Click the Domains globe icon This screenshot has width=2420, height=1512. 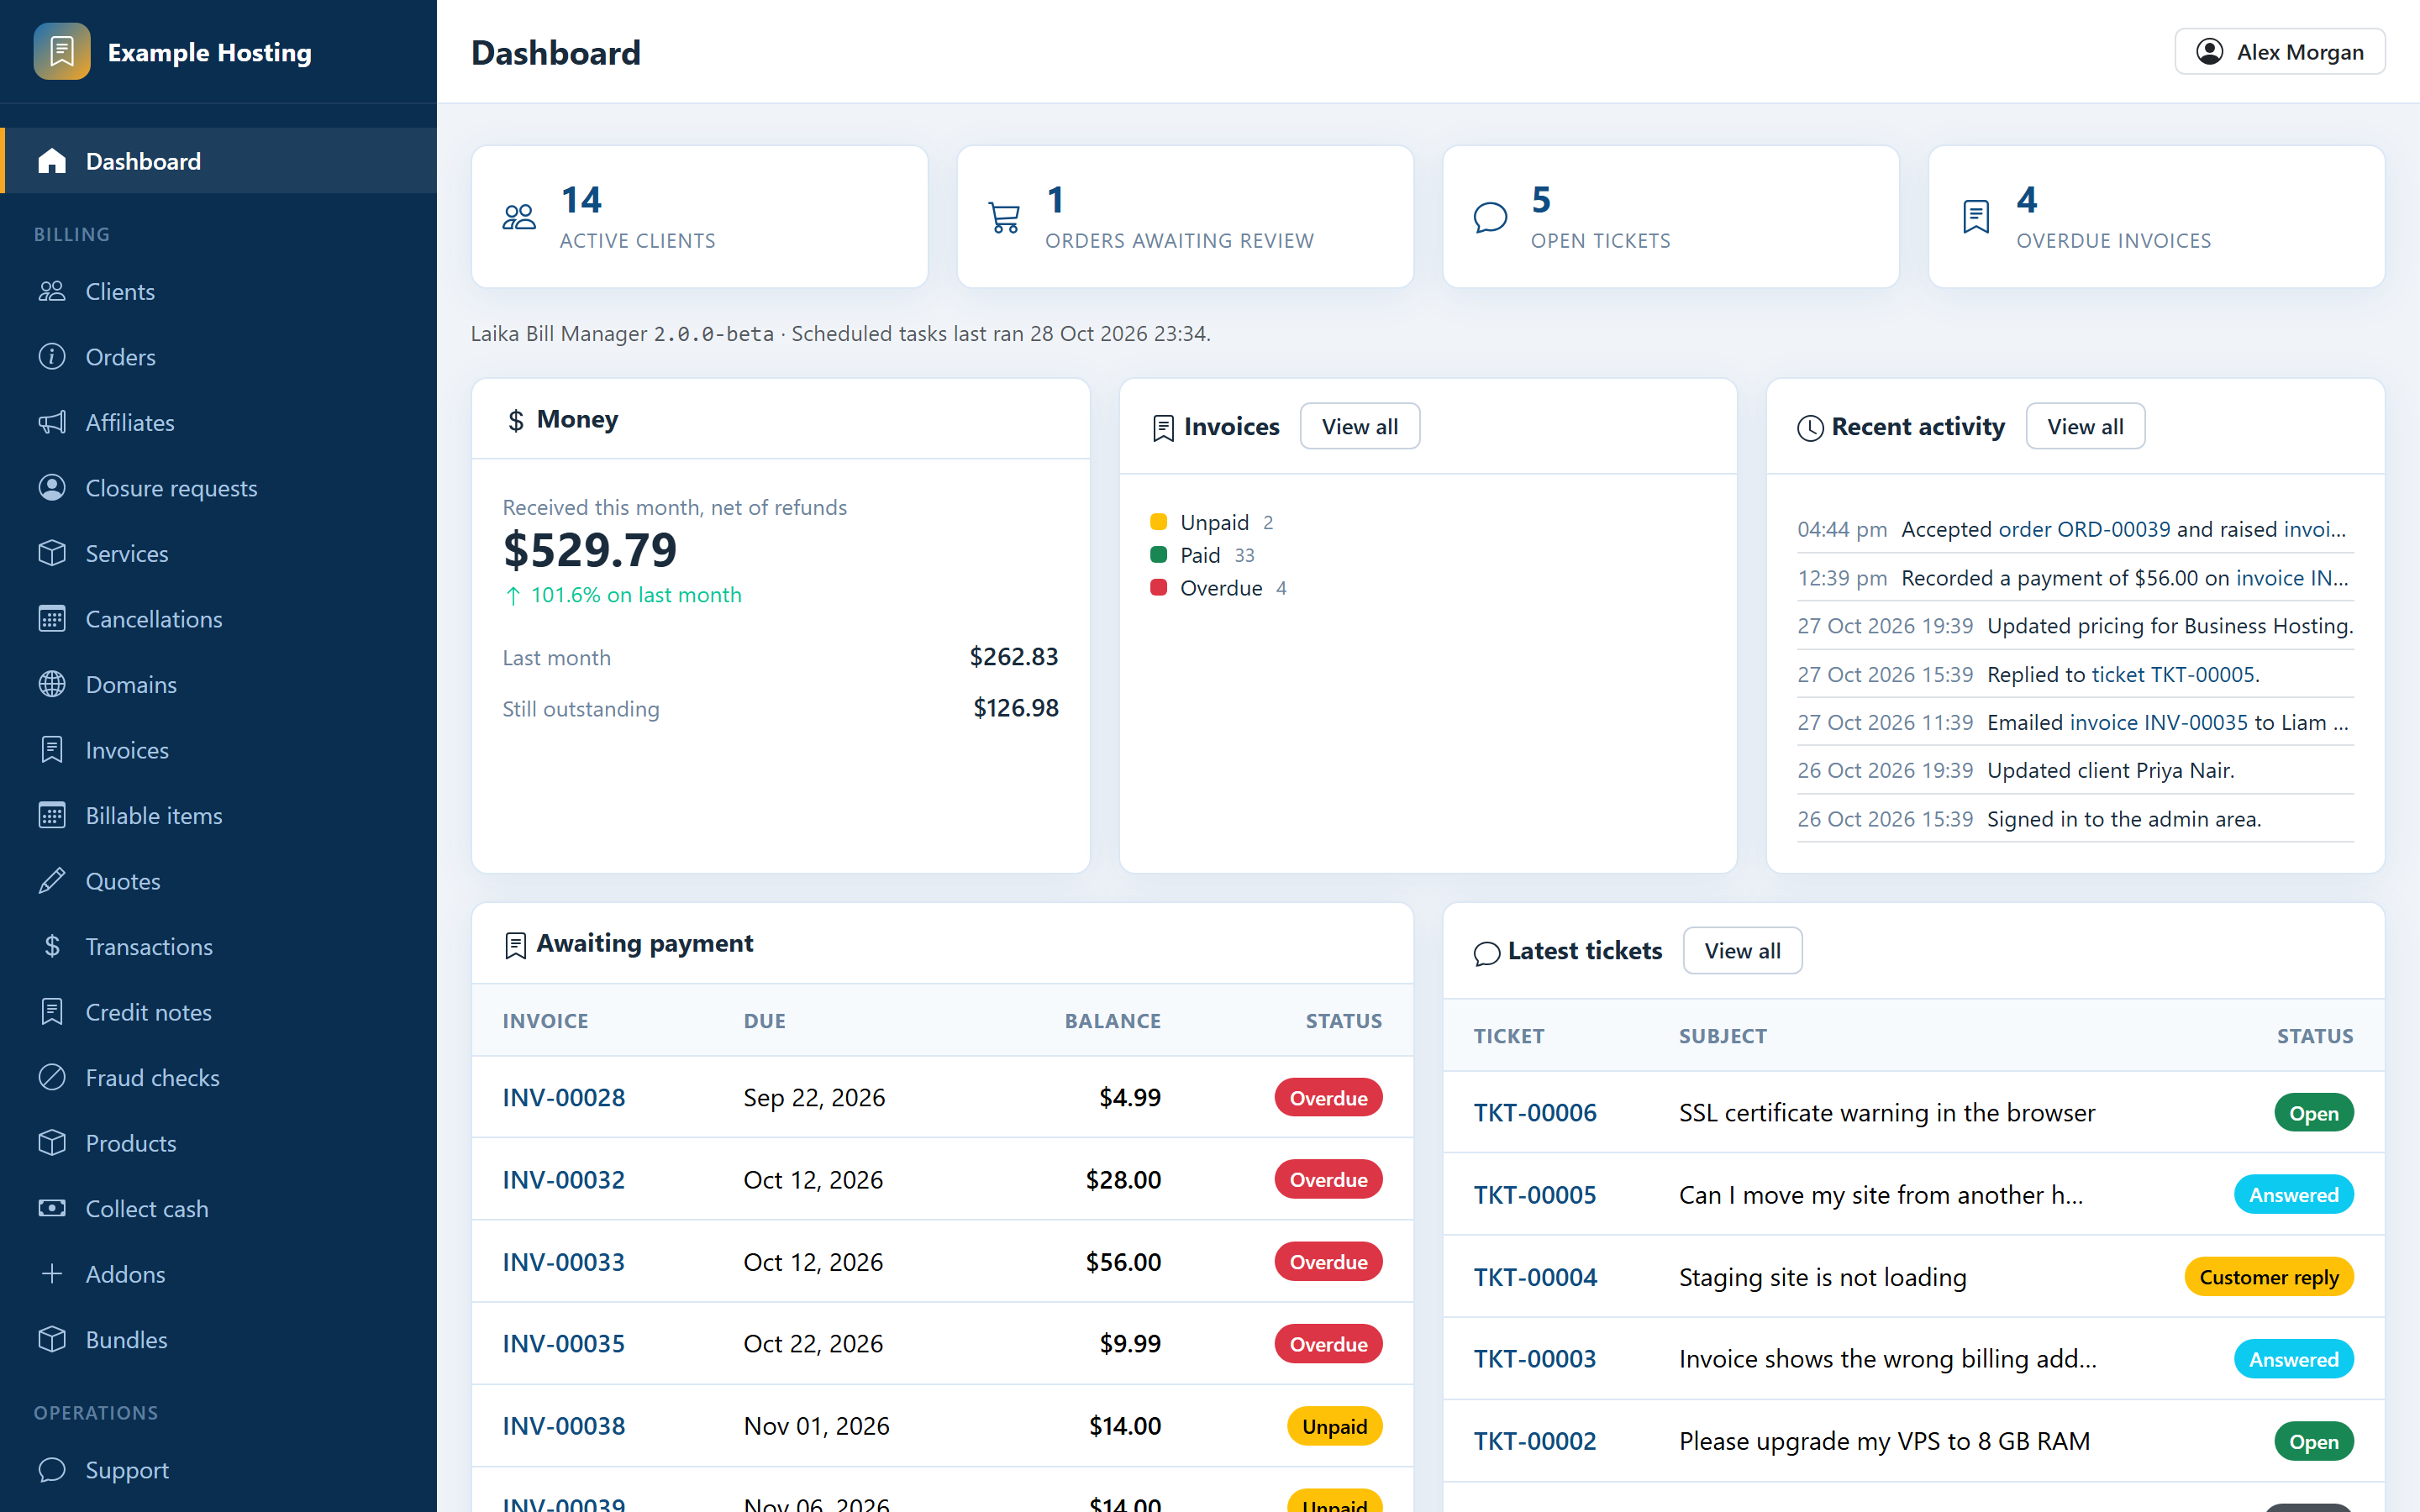coord(52,684)
